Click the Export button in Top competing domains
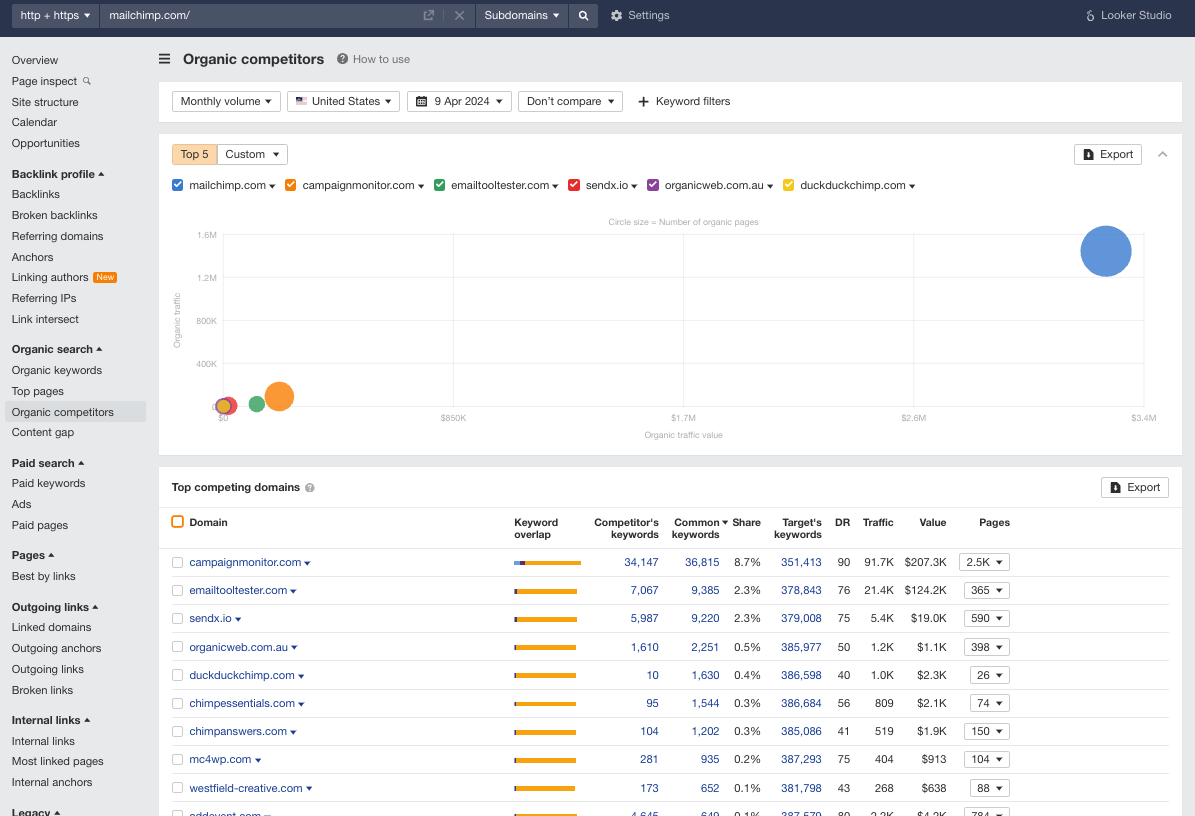The width and height of the screenshot is (1195, 816). coord(1134,487)
